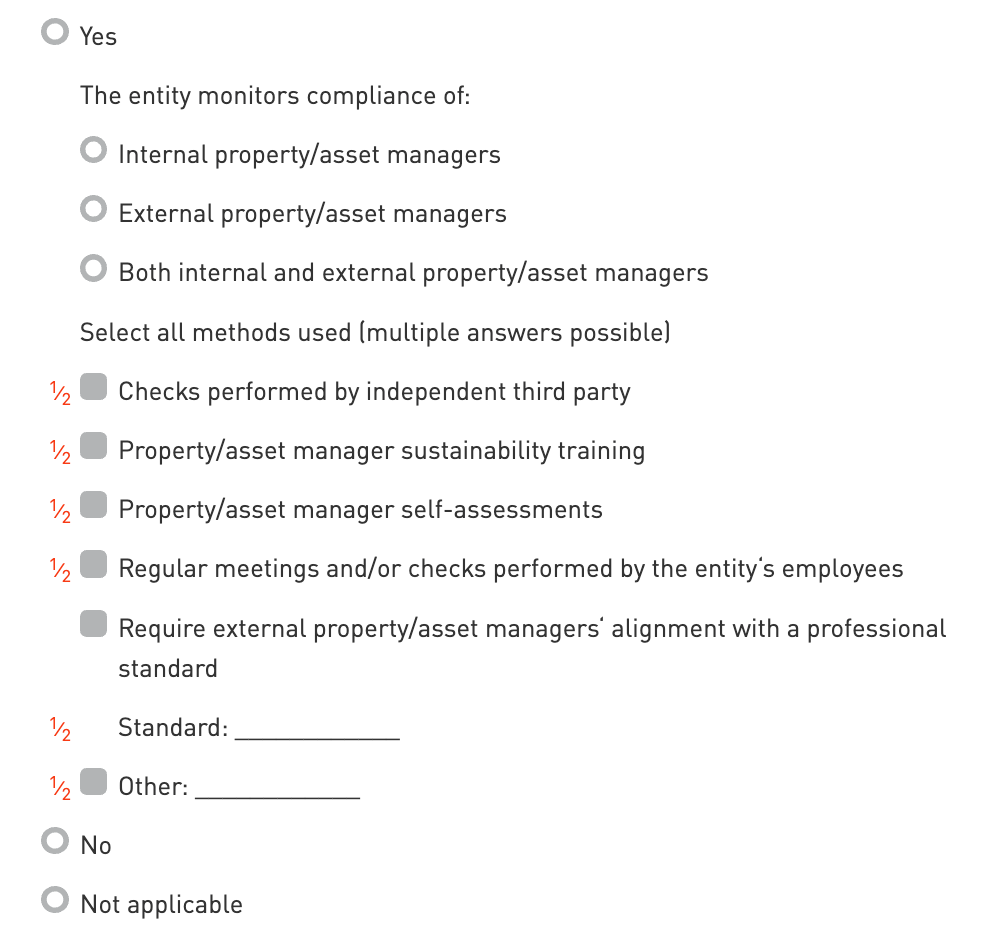Click ½ score marker beside sustainability training
The image size is (984, 944).
click(x=61, y=452)
